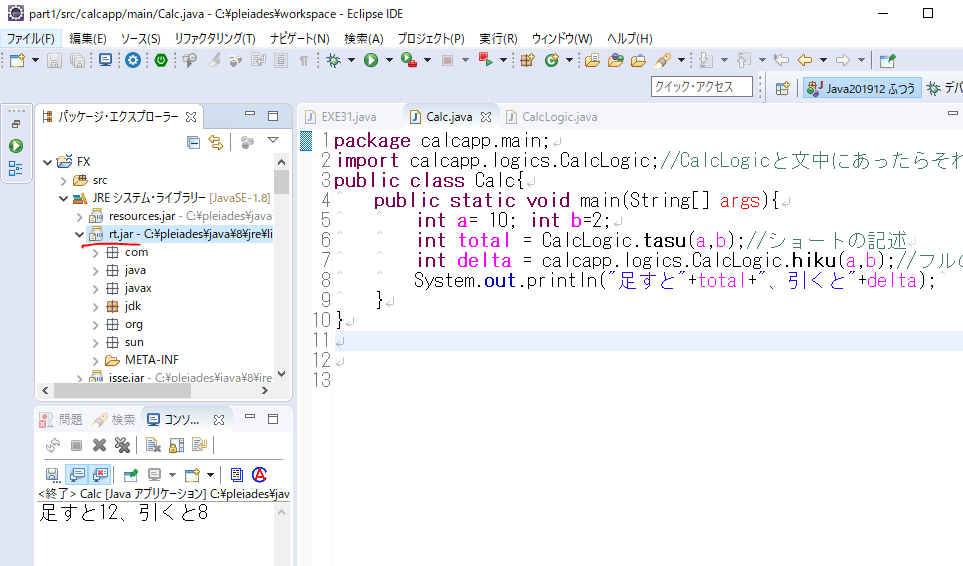Expand the src folder in FX project

click(64, 180)
